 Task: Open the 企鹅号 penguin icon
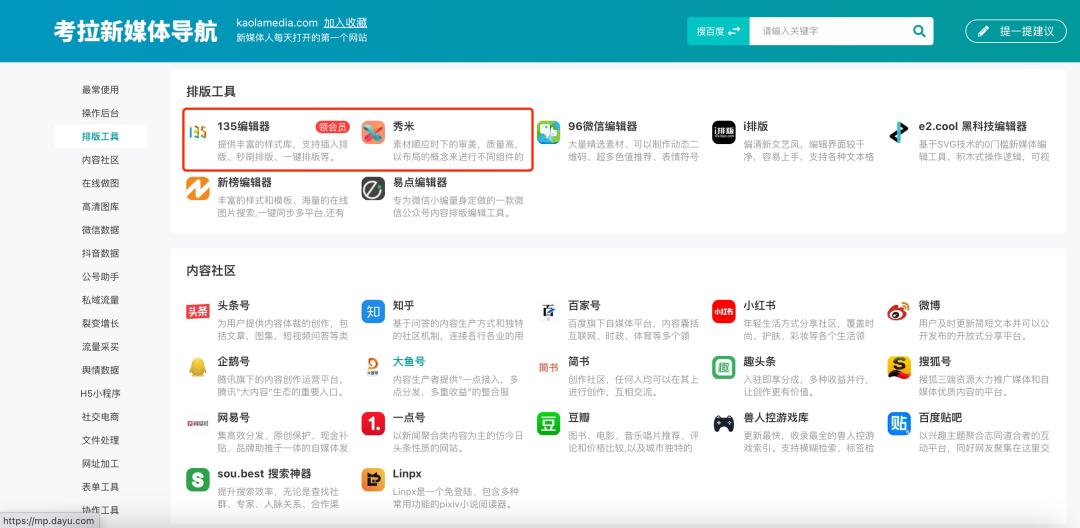[198, 367]
